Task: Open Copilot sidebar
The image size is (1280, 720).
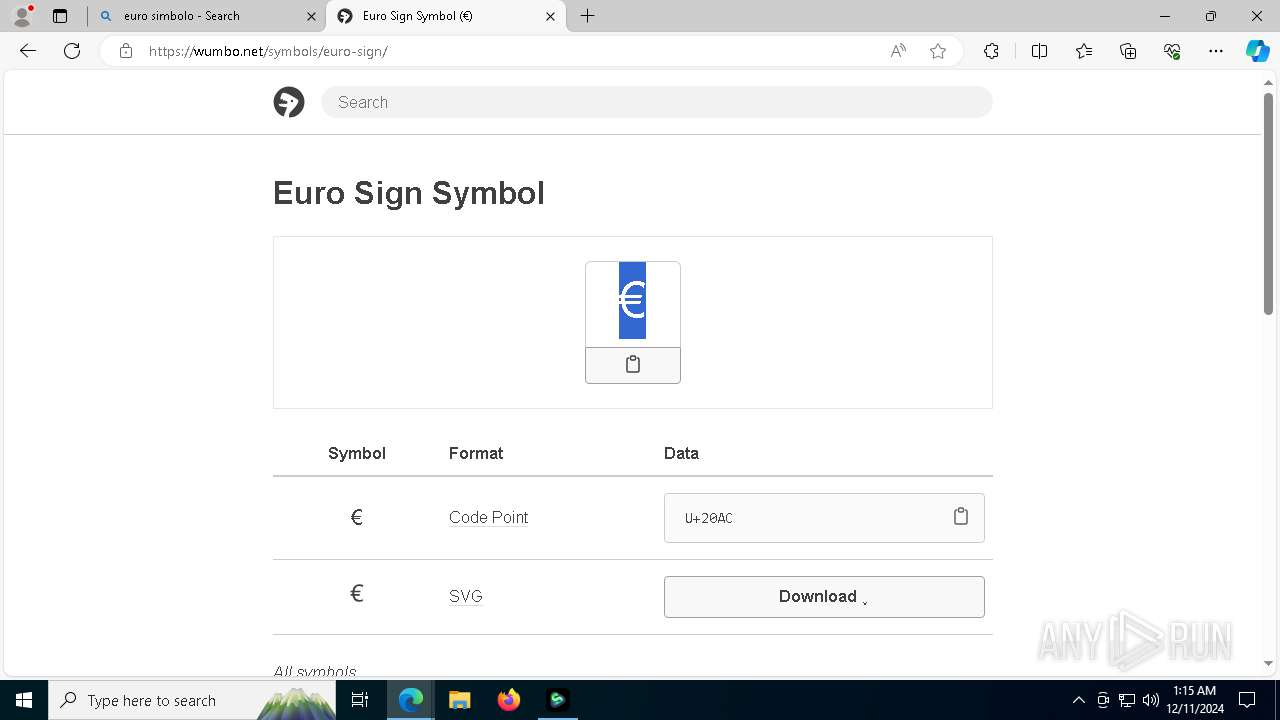Action: tap(1257, 51)
